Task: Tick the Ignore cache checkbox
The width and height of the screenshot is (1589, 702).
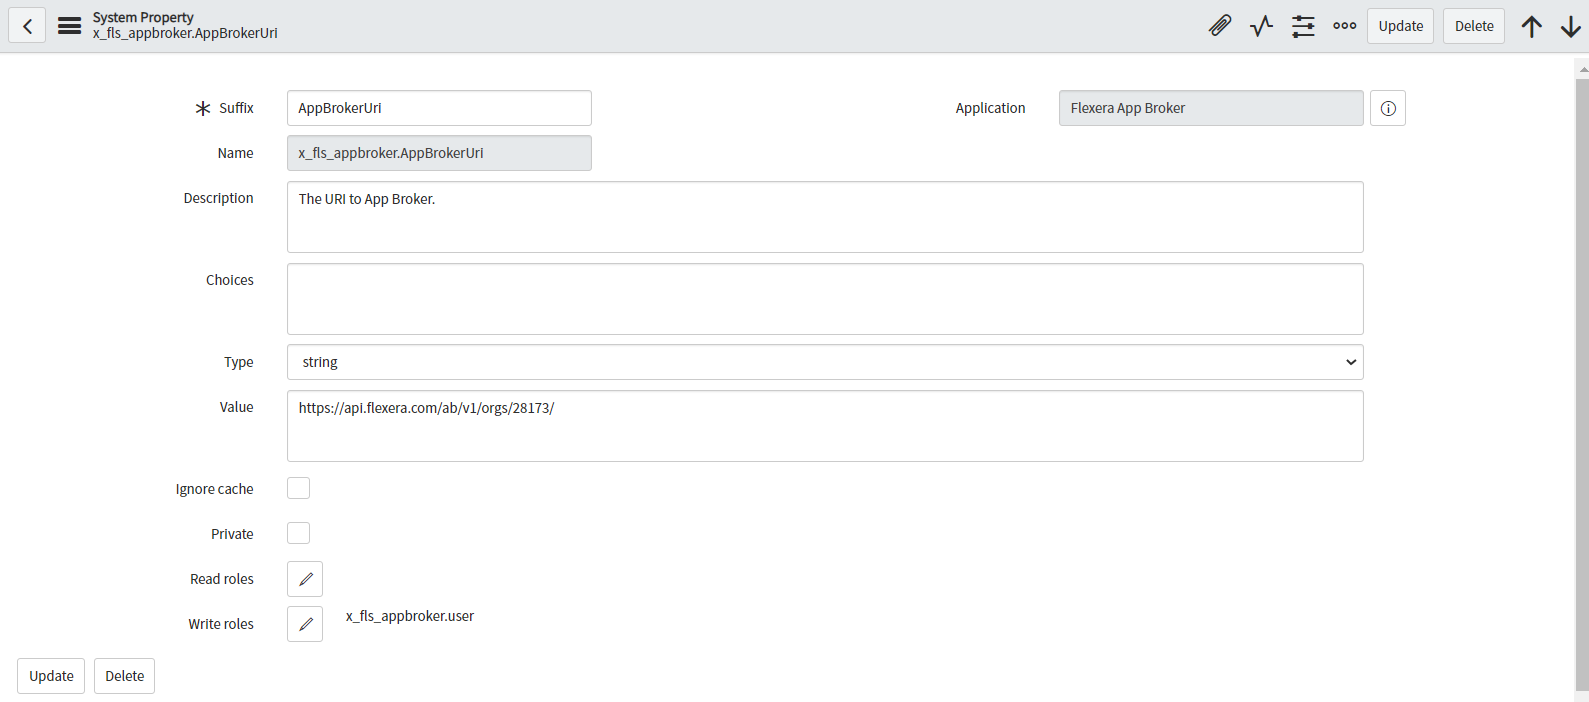Action: [x=298, y=488]
